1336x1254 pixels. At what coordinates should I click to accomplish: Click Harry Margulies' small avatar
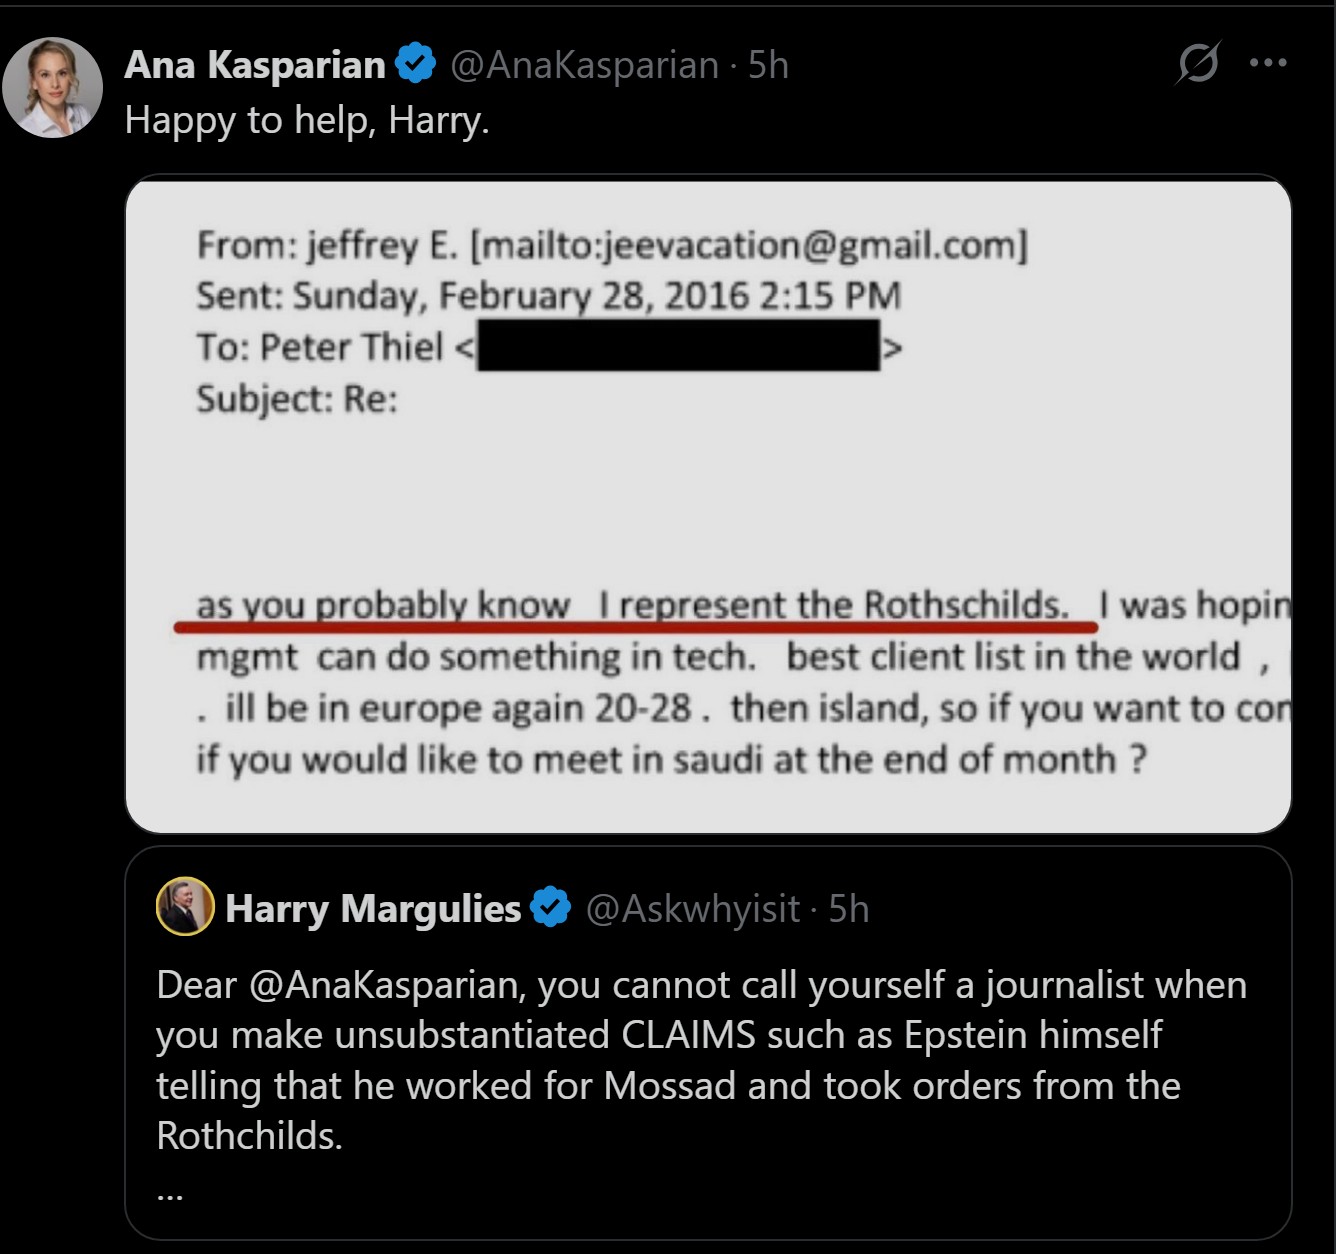pos(186,906)
